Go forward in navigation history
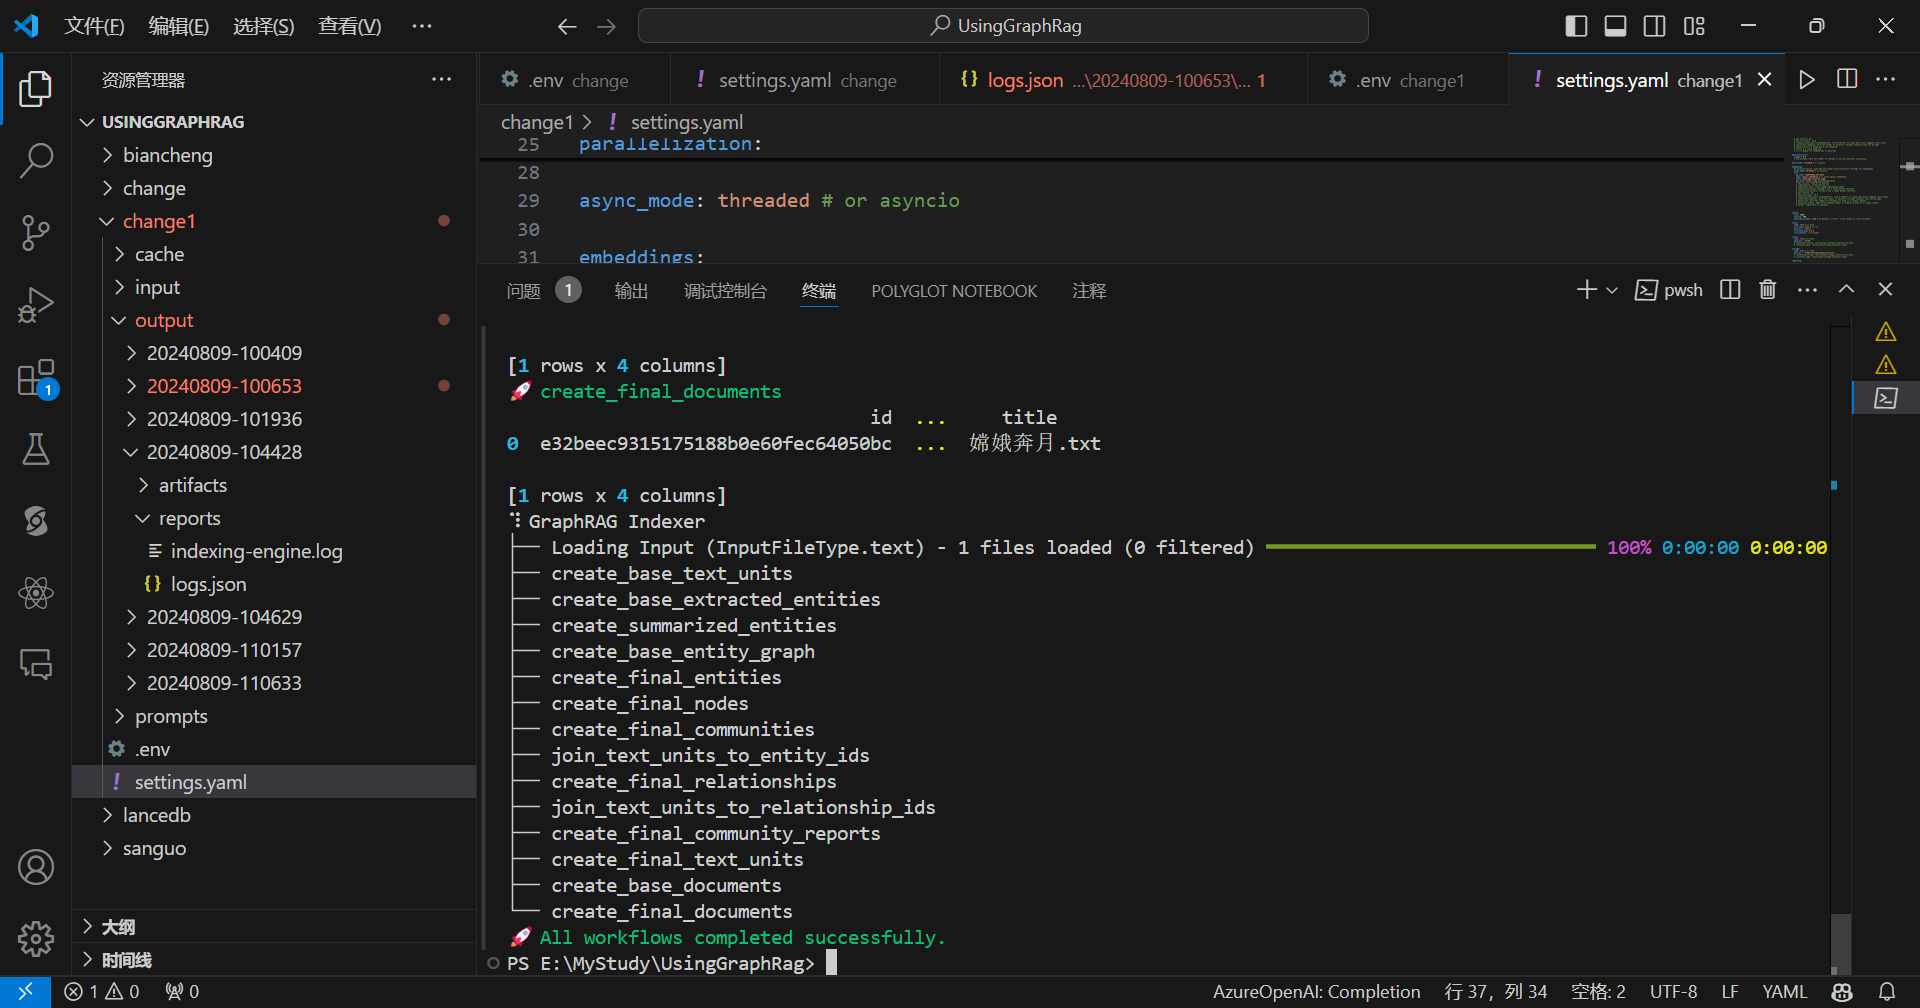 point(607,26)
